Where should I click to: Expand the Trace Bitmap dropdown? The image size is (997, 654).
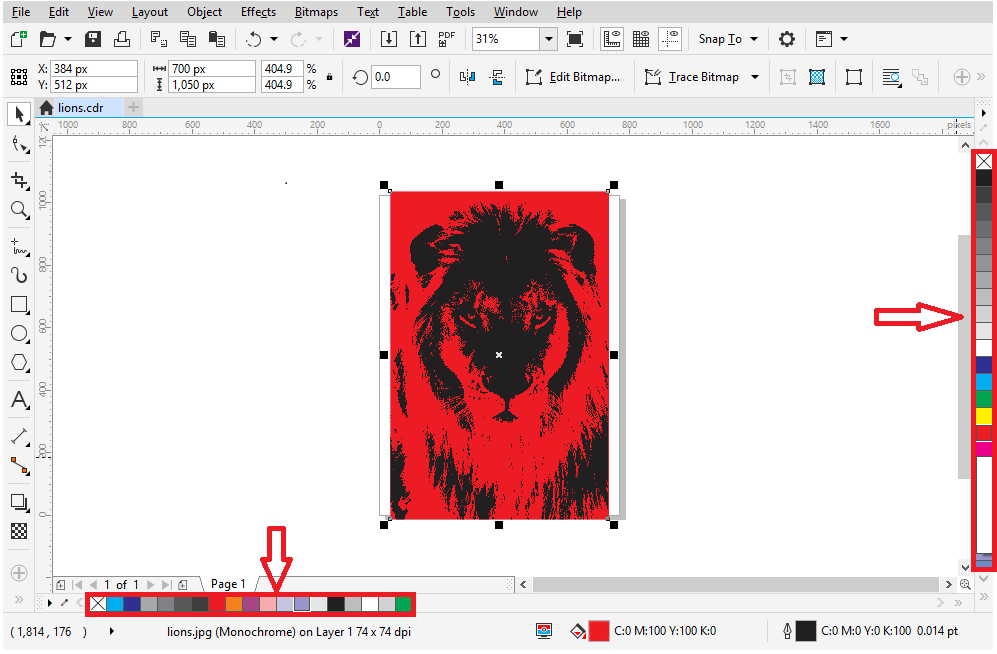click(x=755, y=76)
